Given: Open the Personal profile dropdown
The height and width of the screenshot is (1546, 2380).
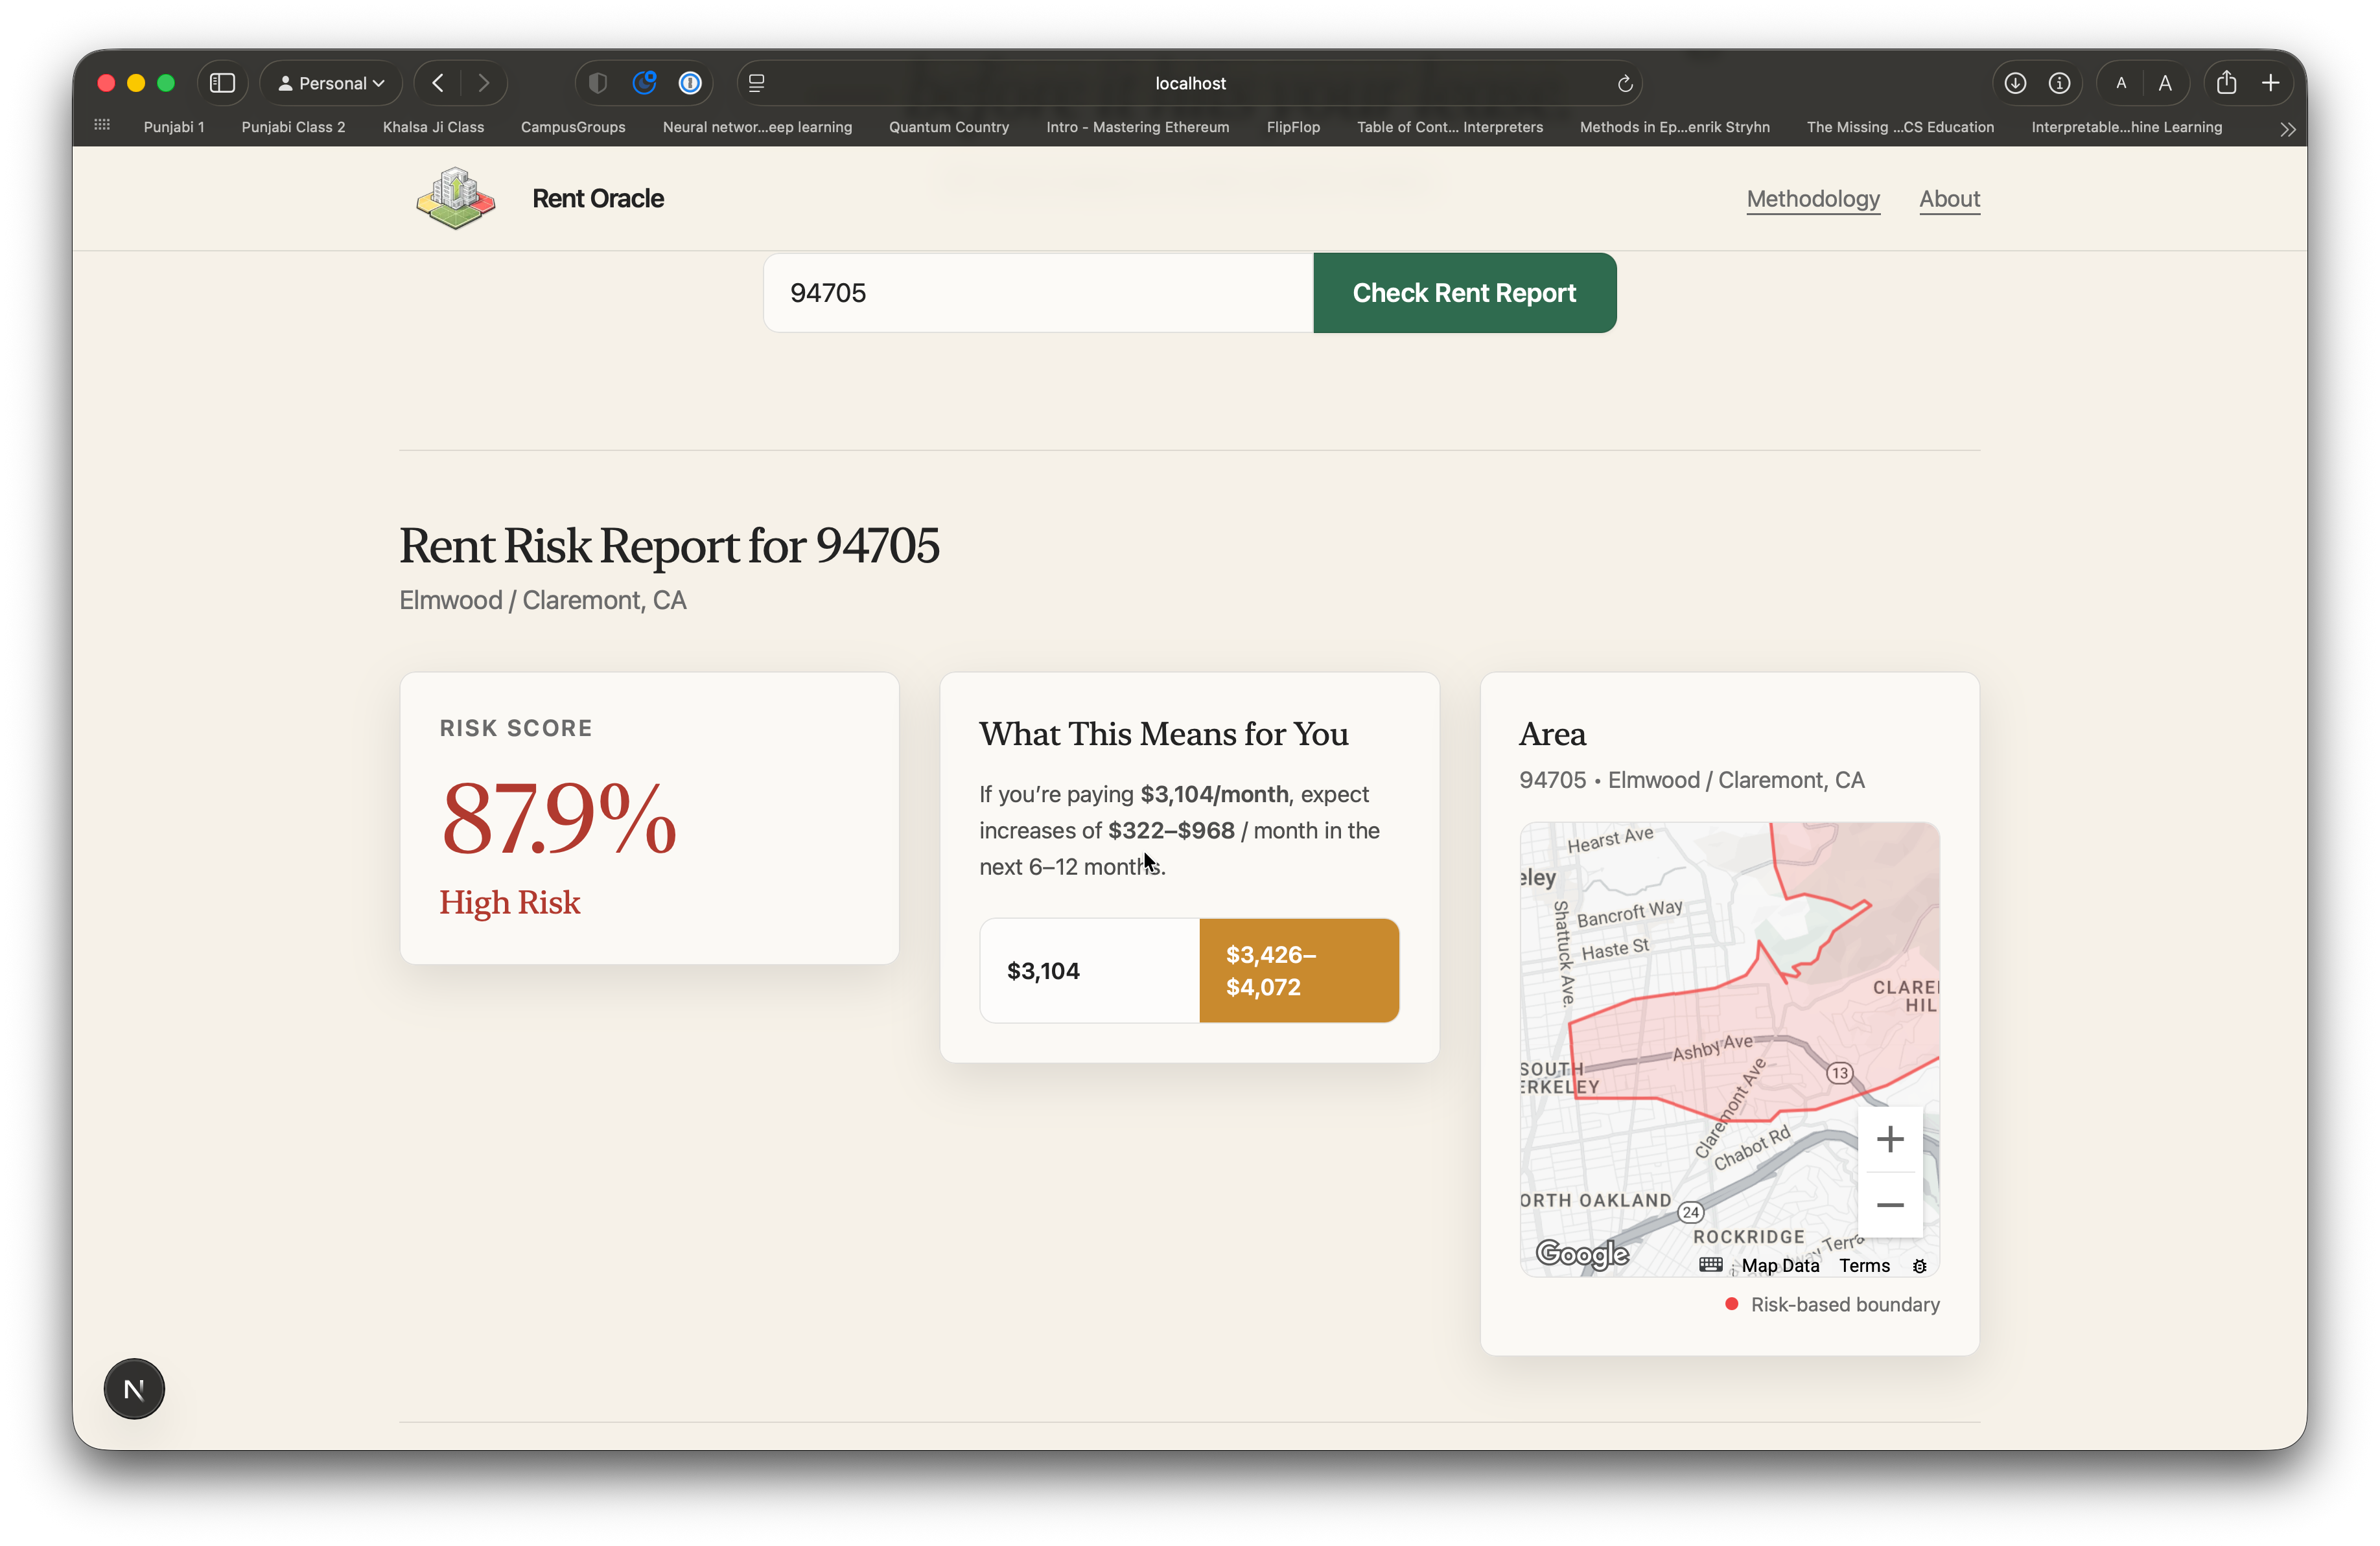Looking at the screenshot, I should pyautogui.click(x=331, y=83).
